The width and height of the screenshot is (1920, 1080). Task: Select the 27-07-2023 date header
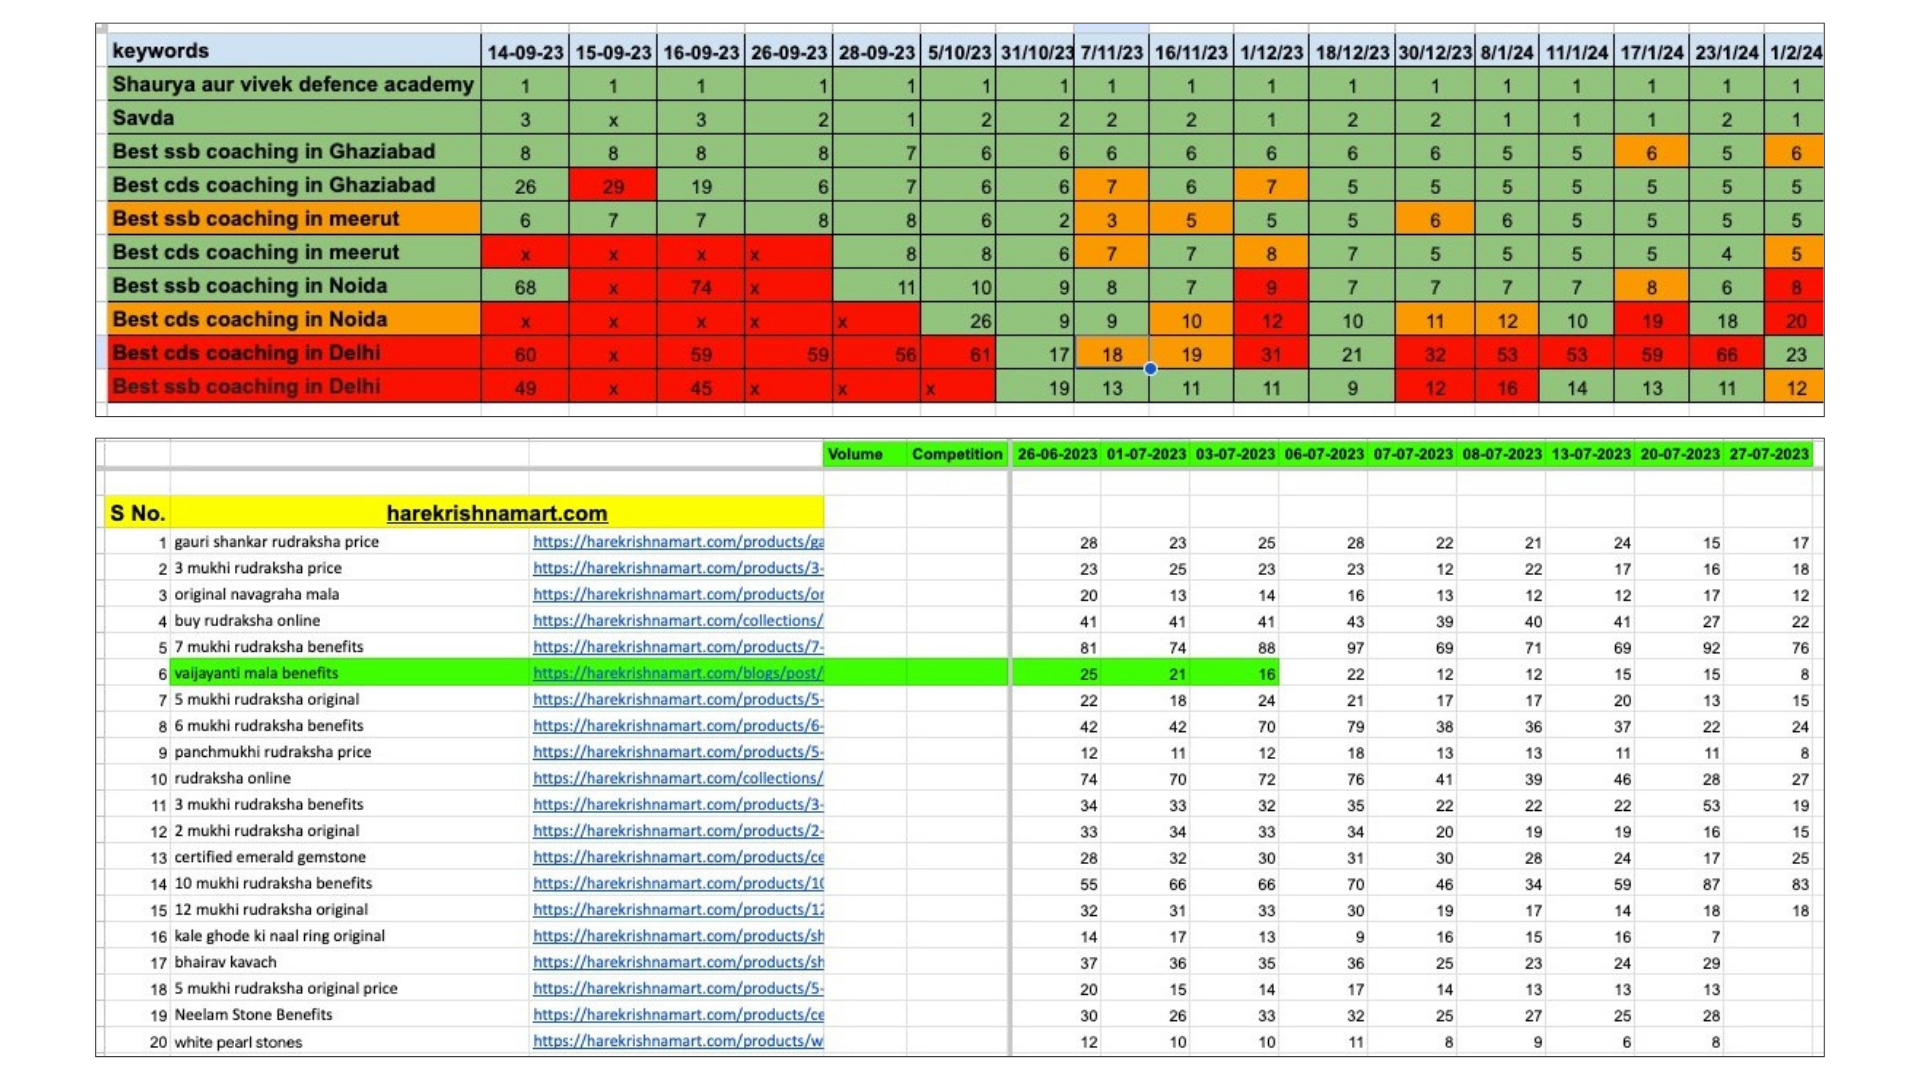tap(1768, 454)
